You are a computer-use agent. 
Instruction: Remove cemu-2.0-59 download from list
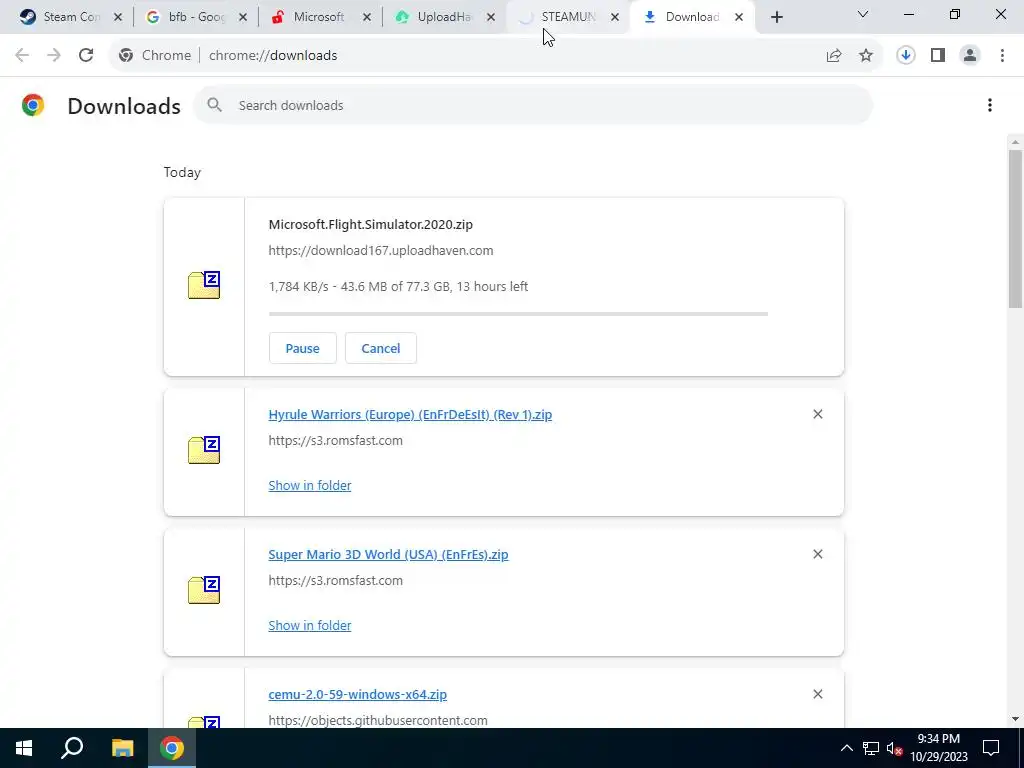point(818,694)
